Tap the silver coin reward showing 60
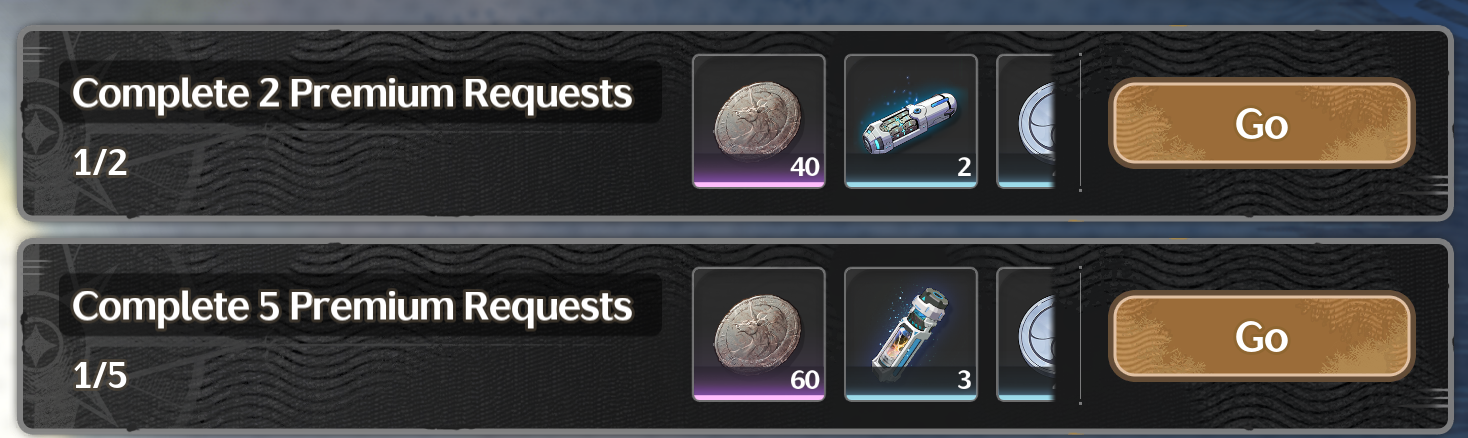 click(x=759, y=334)
